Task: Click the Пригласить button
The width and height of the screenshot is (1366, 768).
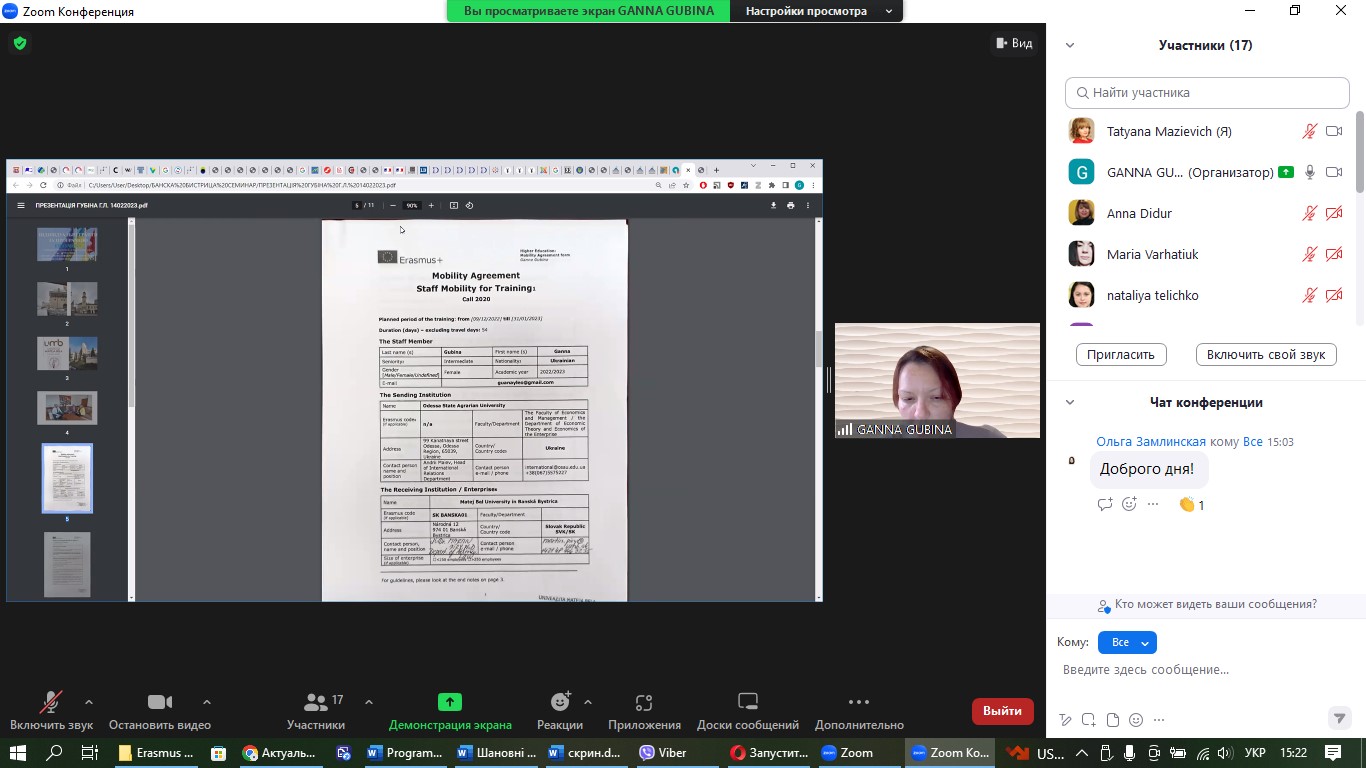Action: click(1121, 354)
